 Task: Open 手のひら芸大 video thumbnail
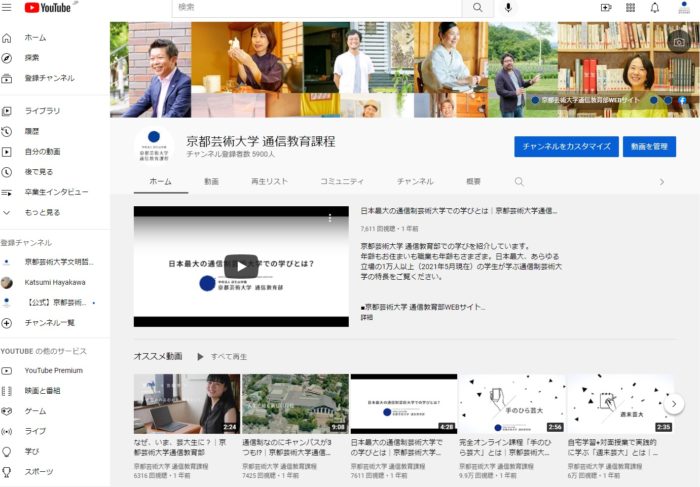(512, 404)
